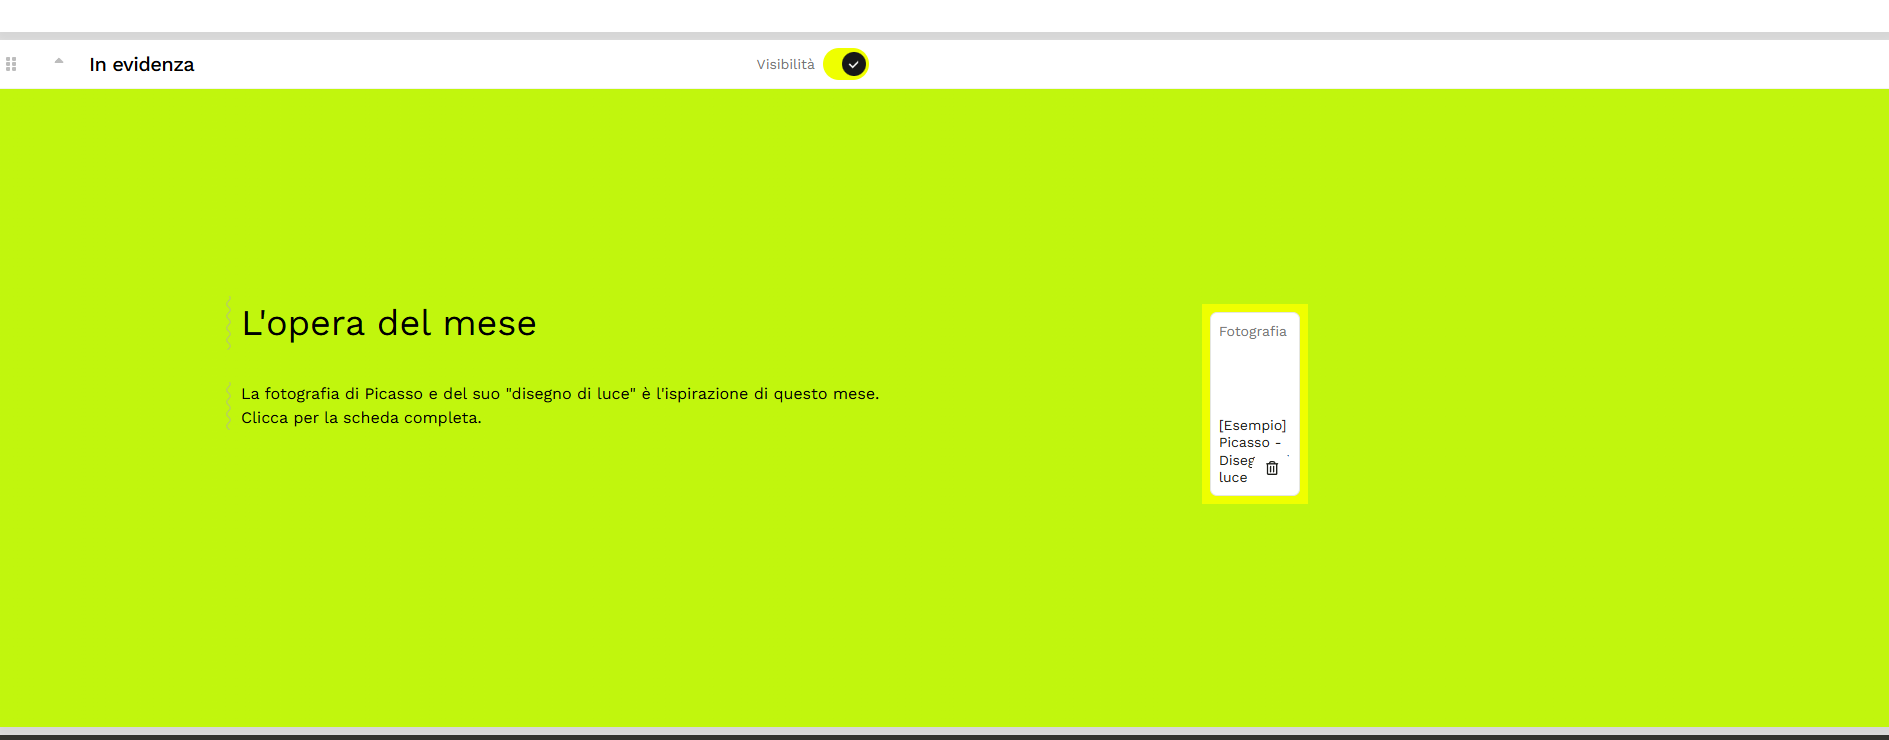Click the checkmark knob of visibility switch
Image resolution: width=1889 pixels, height=740 pixels.
click(x=853, y=64)
